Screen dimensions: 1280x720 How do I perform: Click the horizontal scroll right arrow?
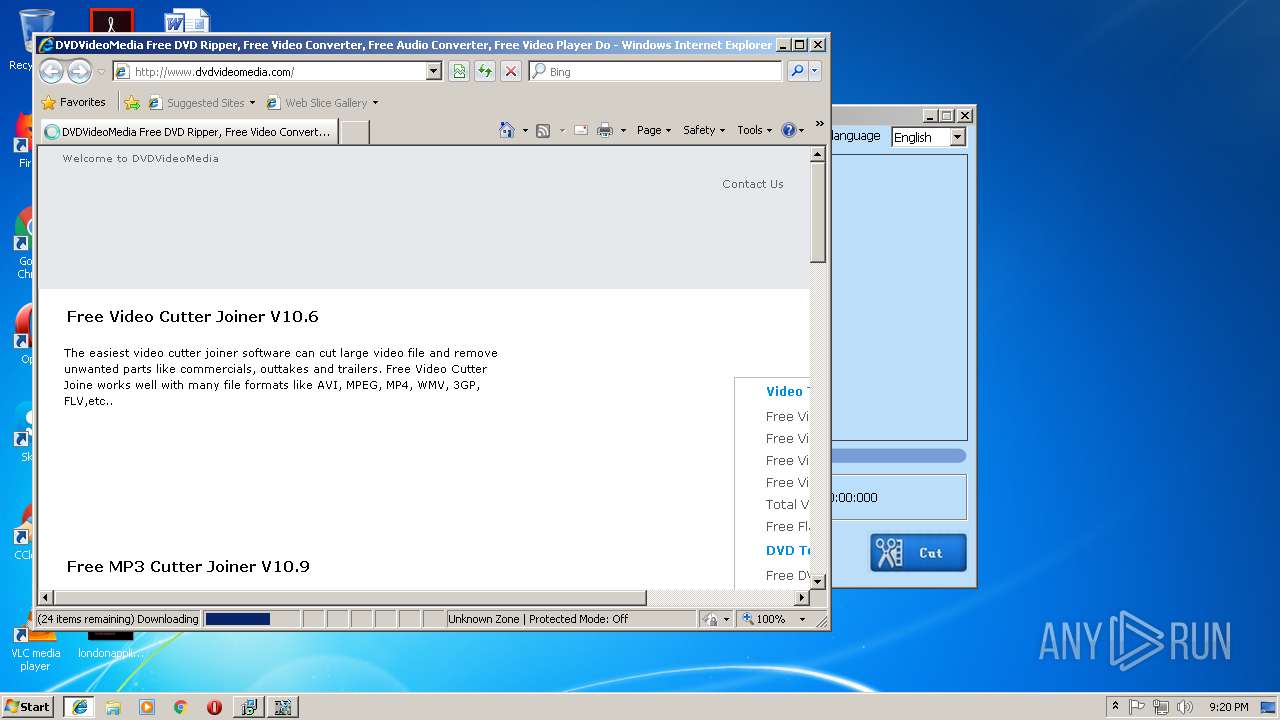[801, 597]
